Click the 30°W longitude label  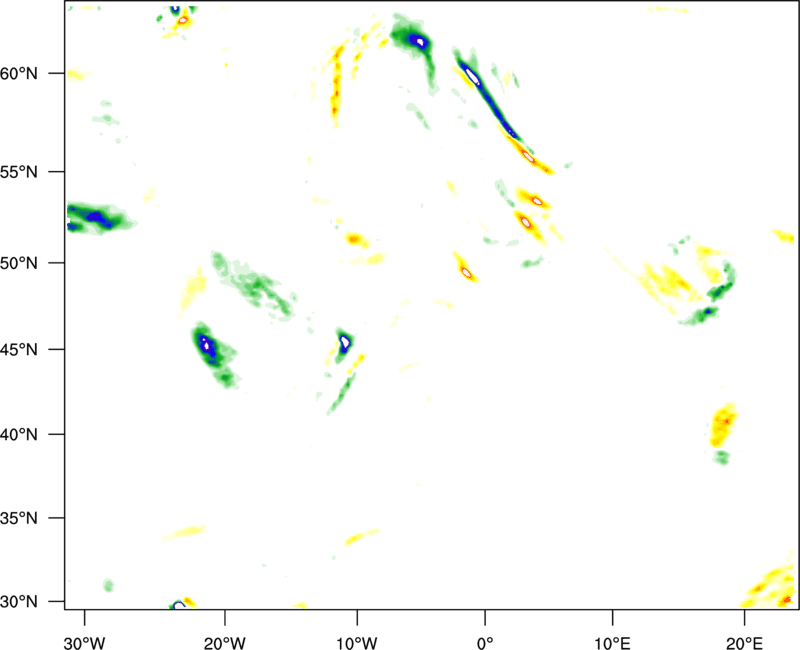[x=84, y=643]
